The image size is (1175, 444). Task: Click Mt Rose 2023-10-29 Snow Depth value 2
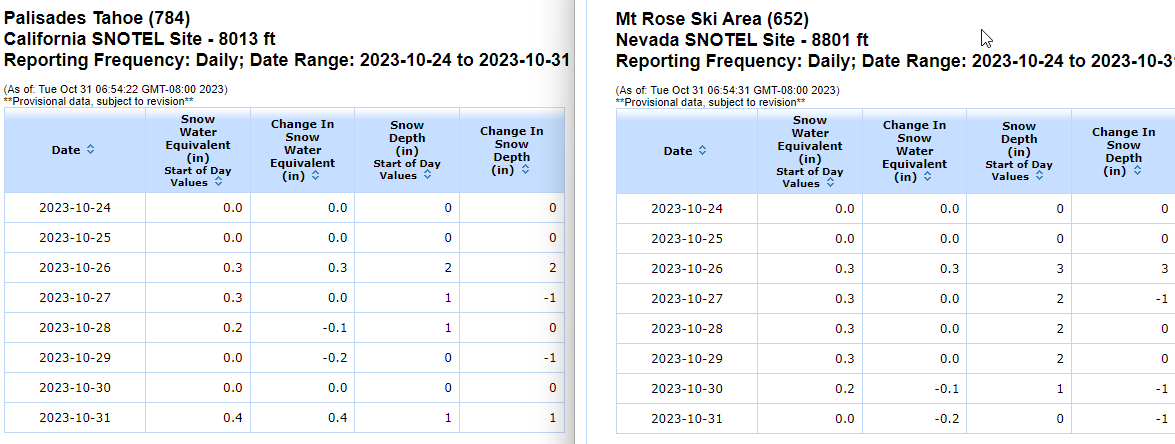point(1060,358)
